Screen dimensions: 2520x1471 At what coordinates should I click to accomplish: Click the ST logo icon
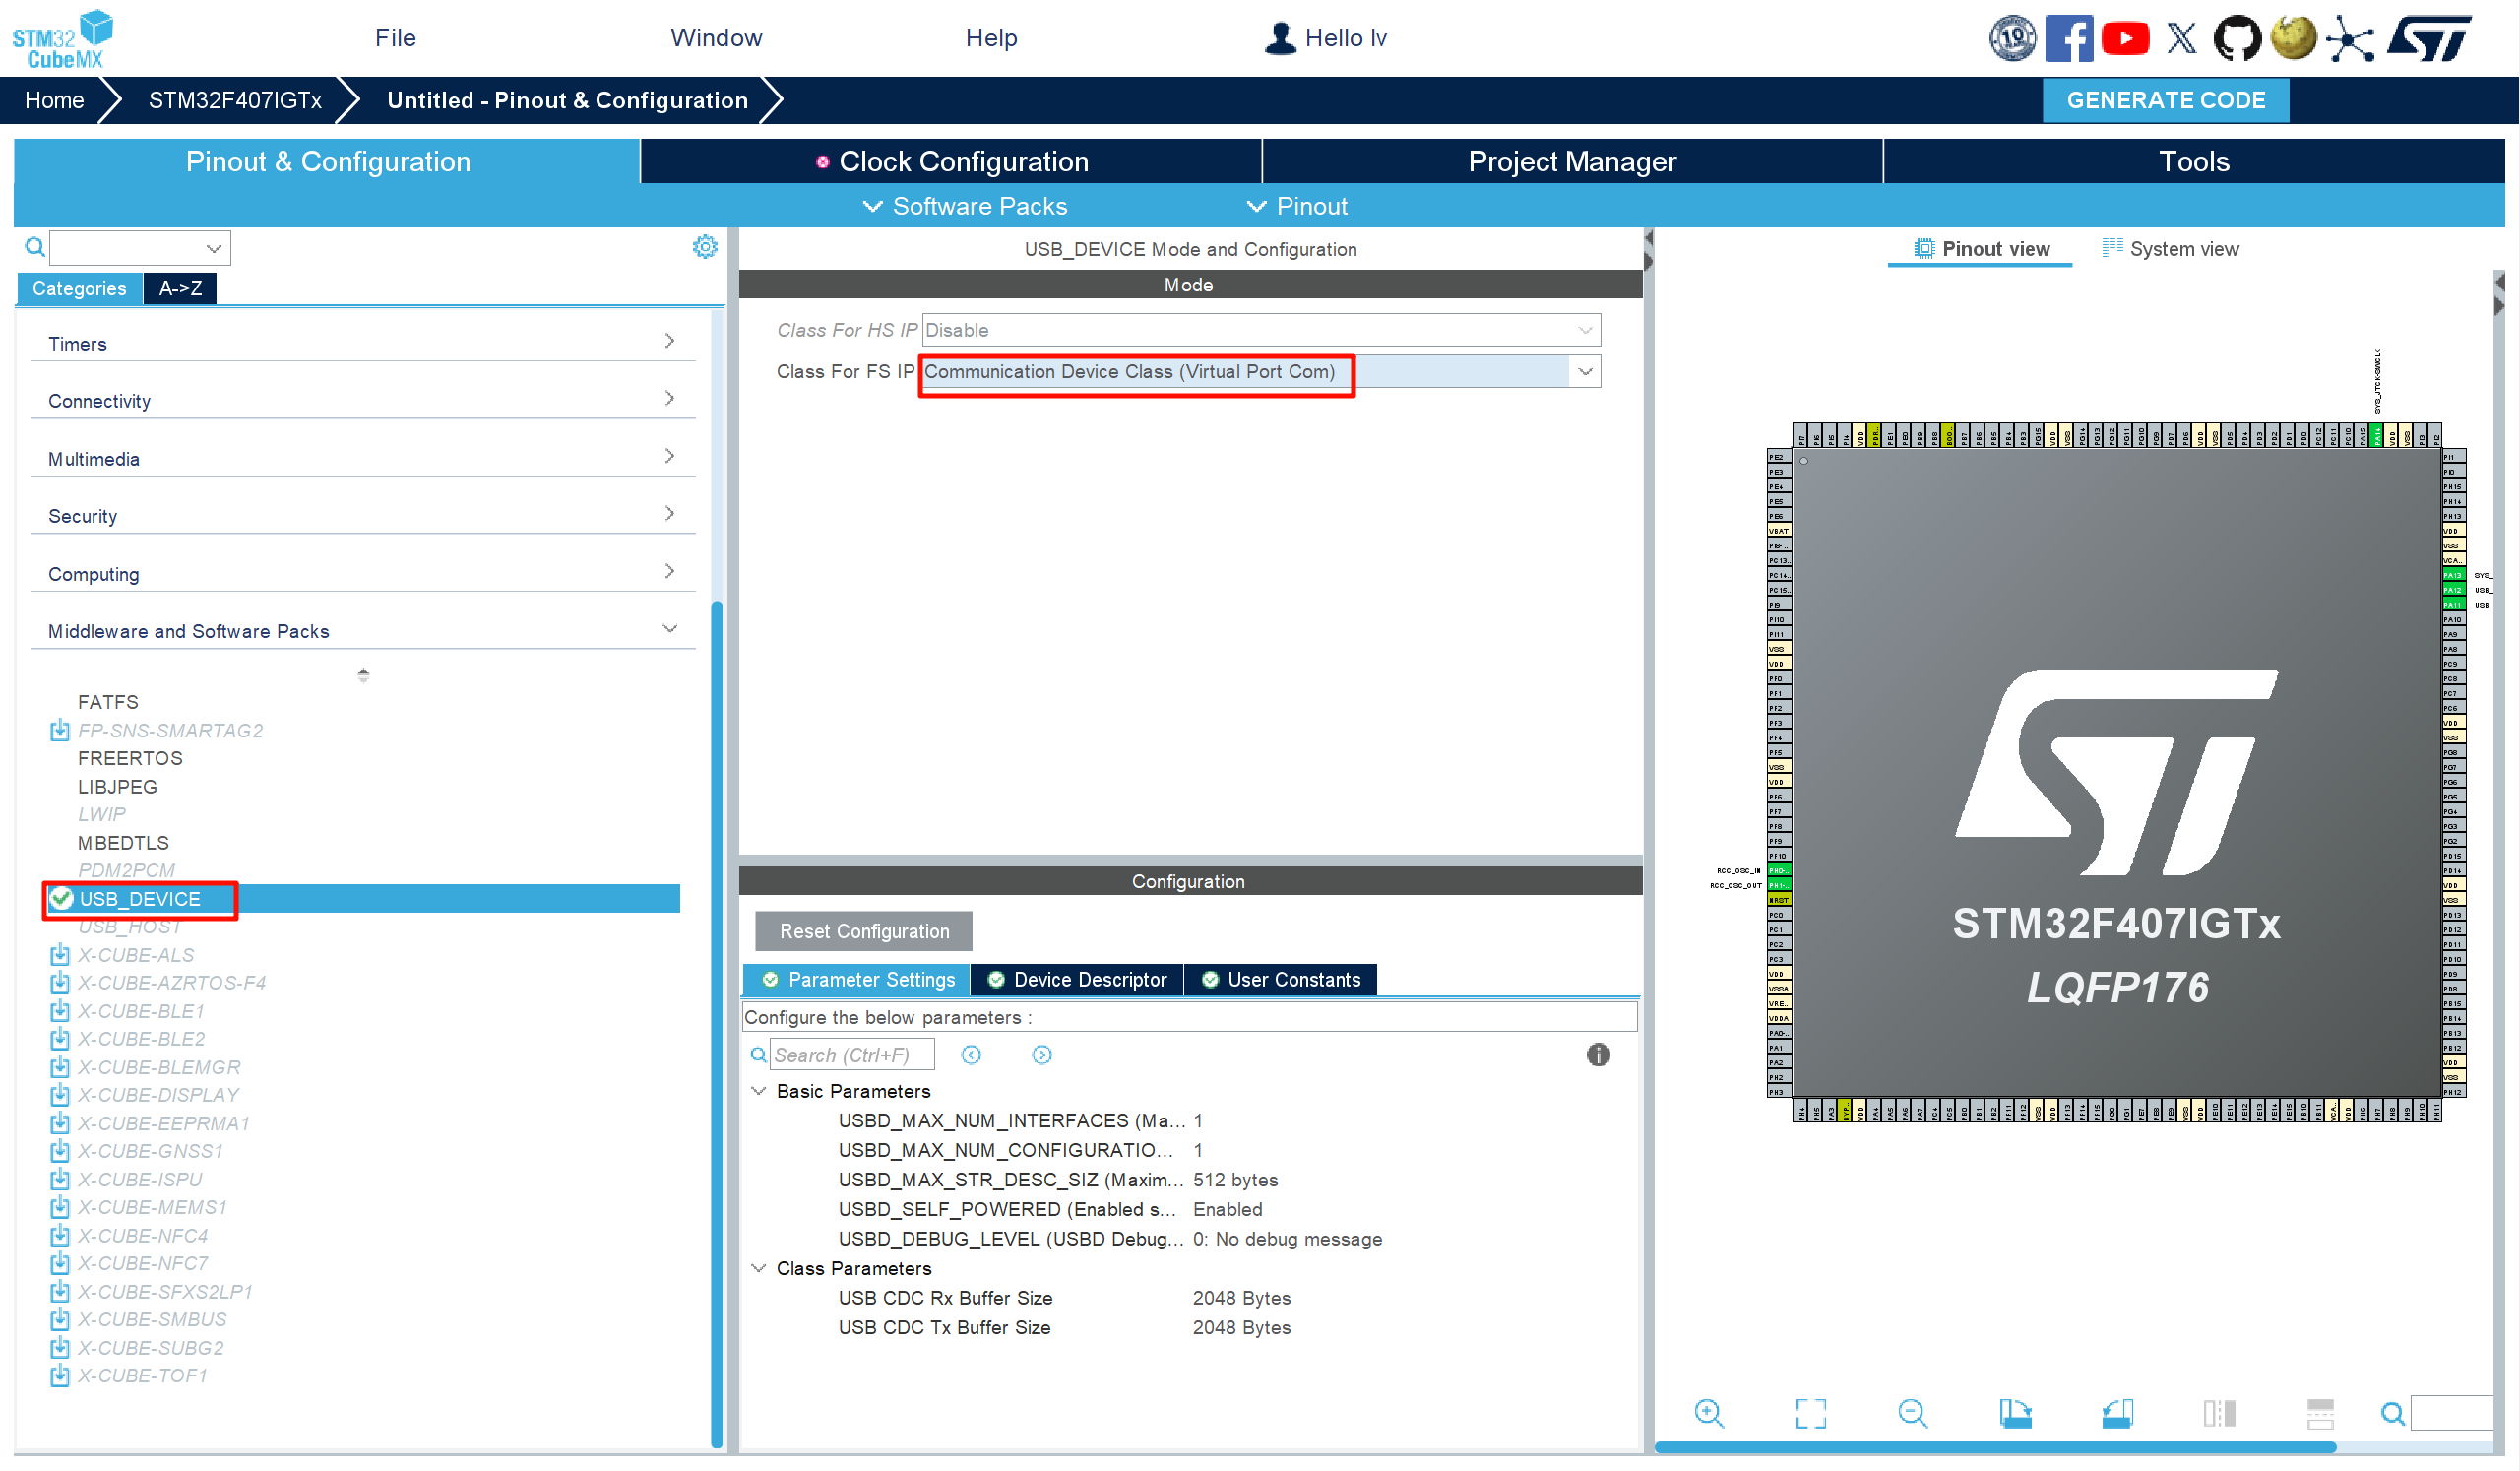[x=2429, y=39]
